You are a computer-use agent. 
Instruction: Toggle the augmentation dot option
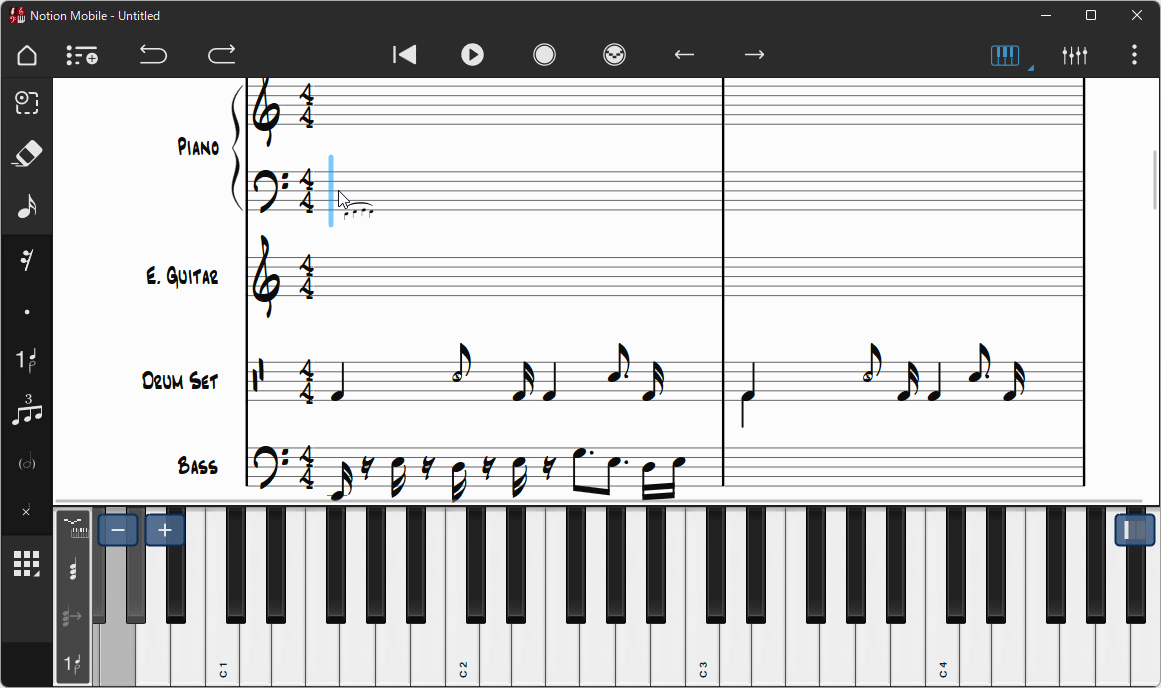(x=27, y=313)
